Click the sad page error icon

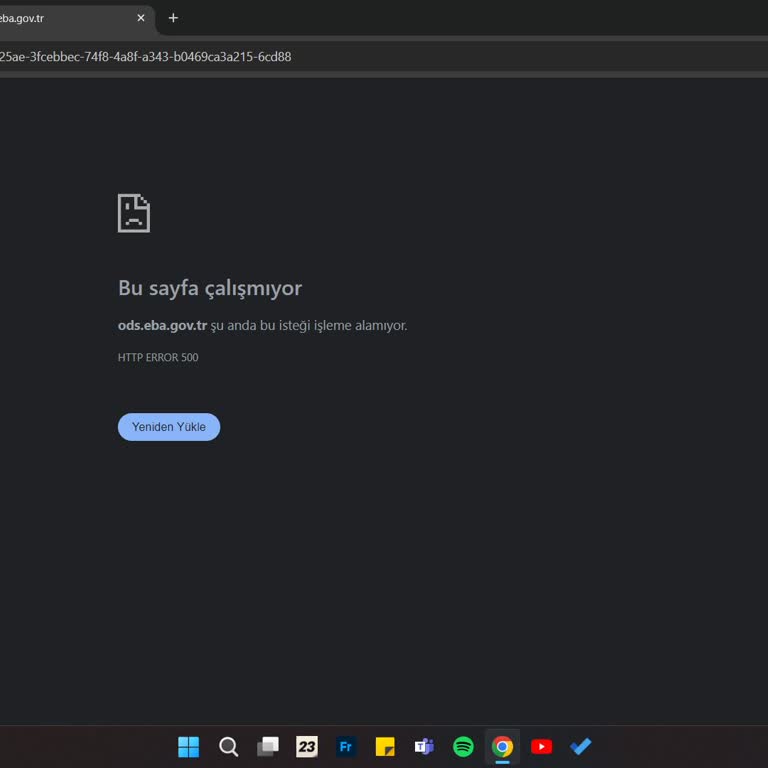[134, 213]
